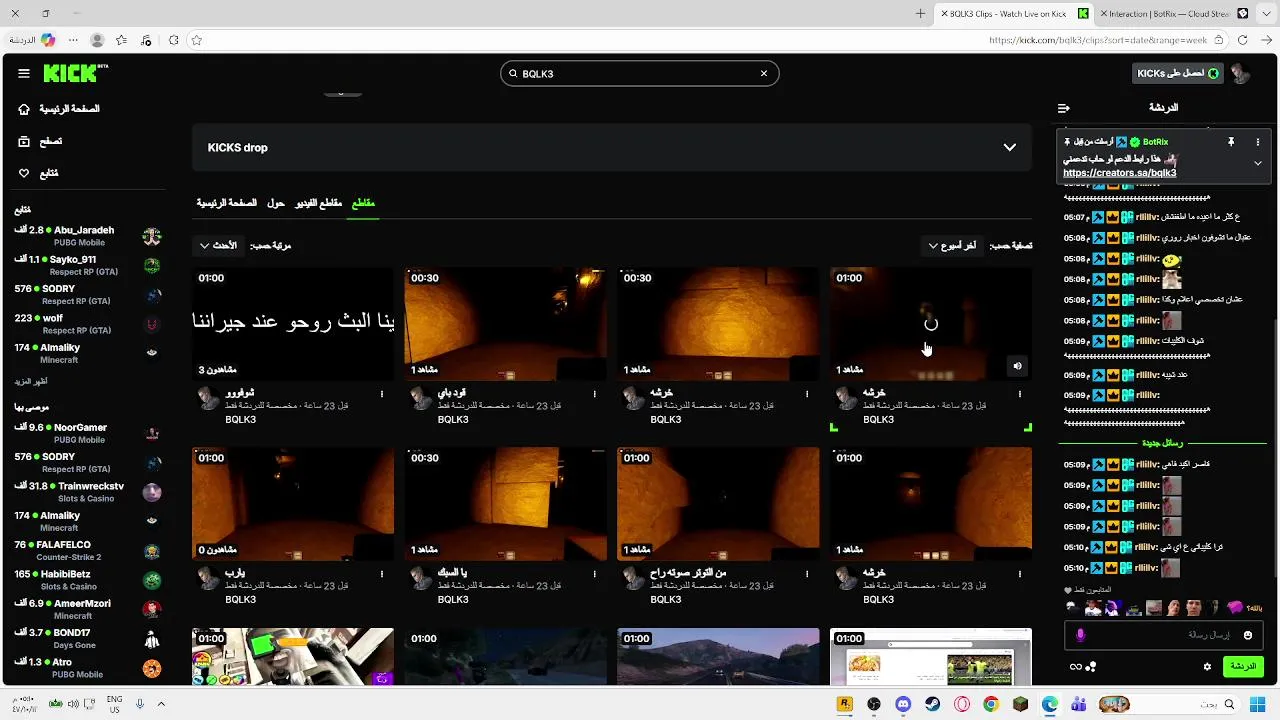Play the first clip with Arabic text thumbnail
The width and height of the screenshot is (1280, 720).
(x=293, y=324)
